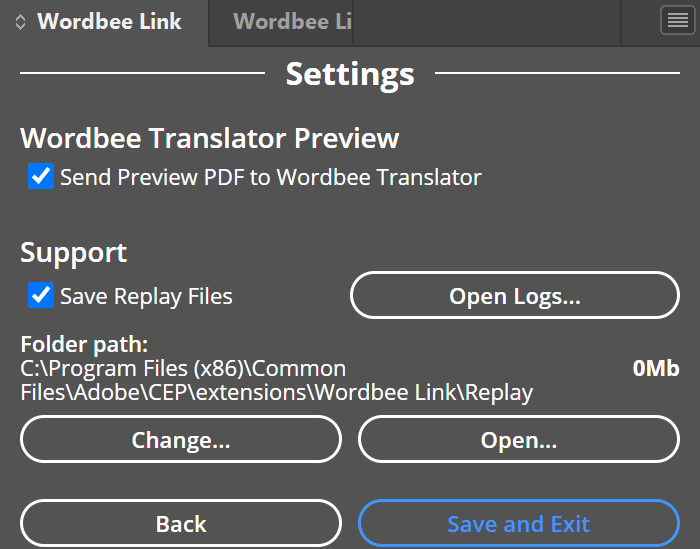Go Back from the Settings screen

[181, 523]
